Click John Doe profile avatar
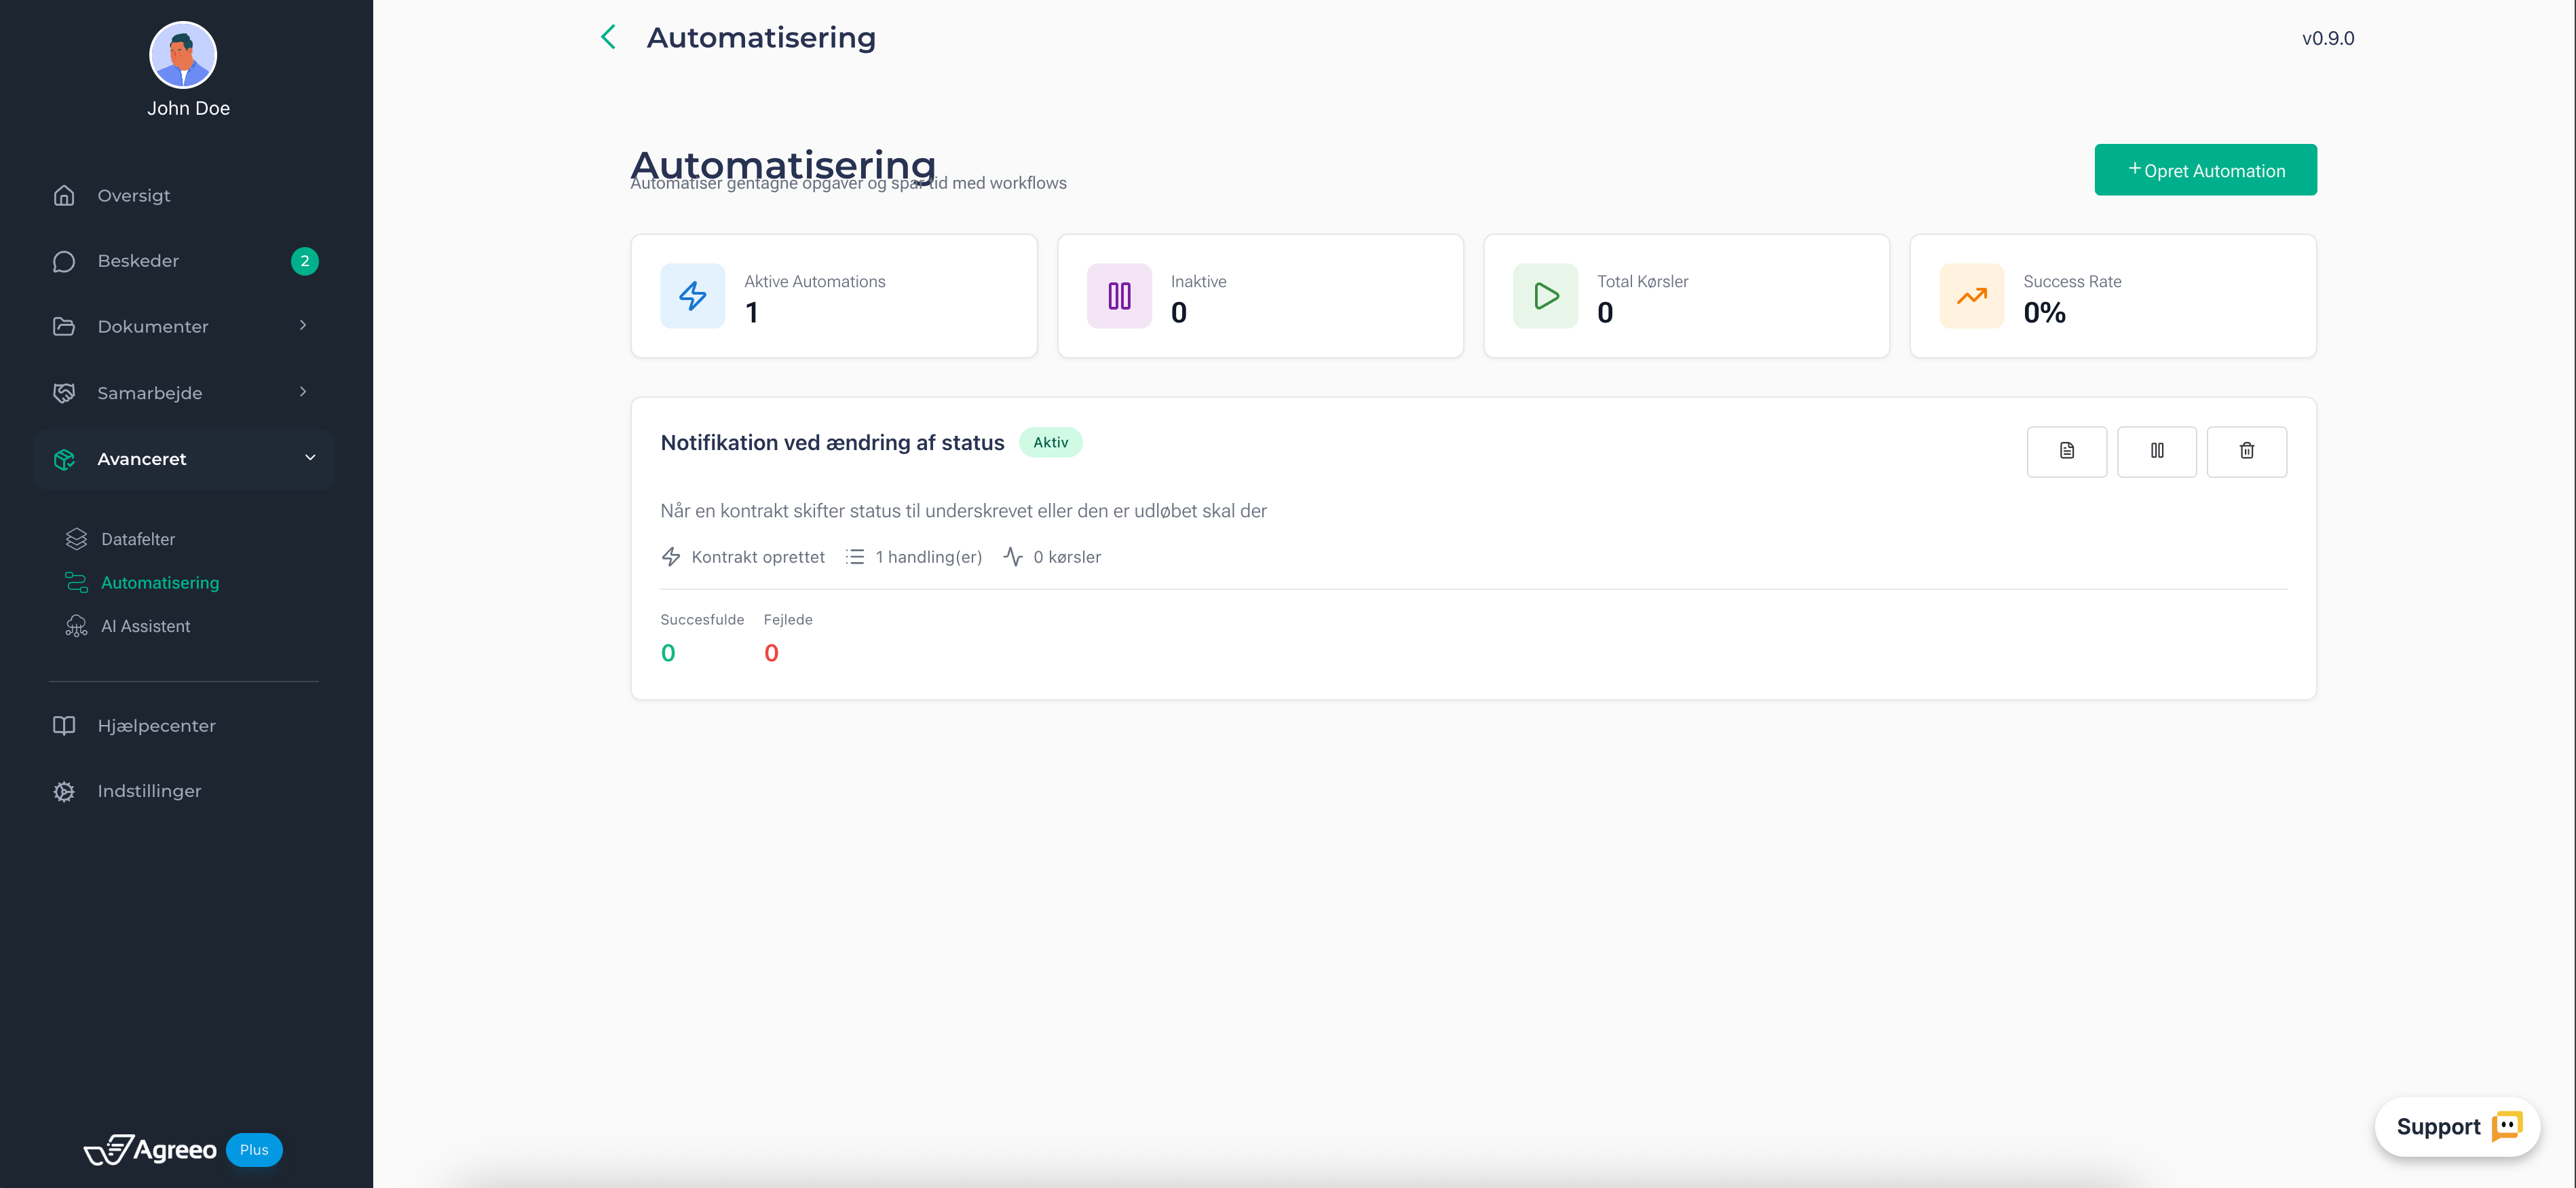The image size is (2576, 1188). pyautogui.click(x=183, y=55)
